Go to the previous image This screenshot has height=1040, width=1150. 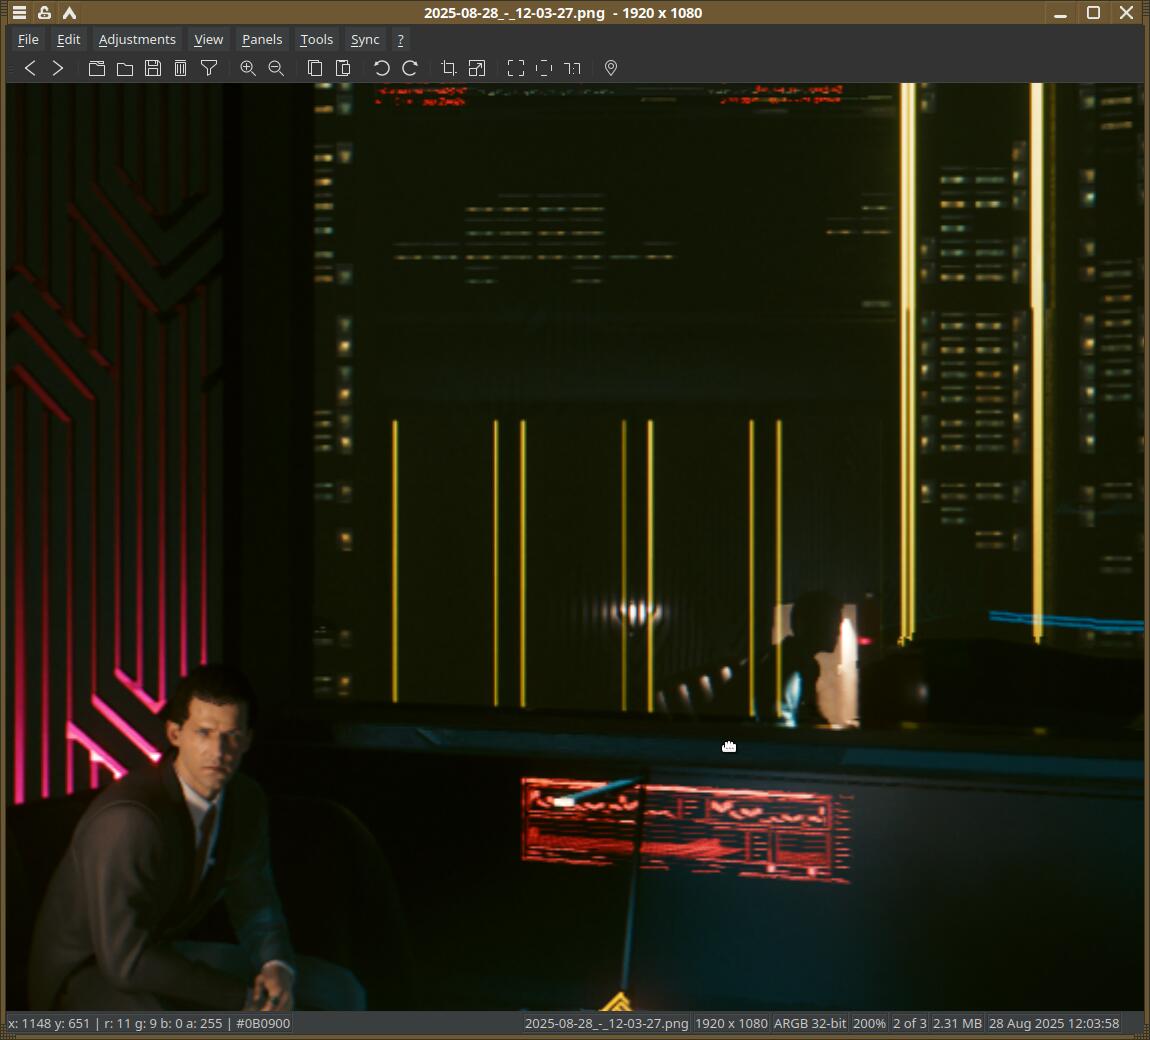pos(30,68)
